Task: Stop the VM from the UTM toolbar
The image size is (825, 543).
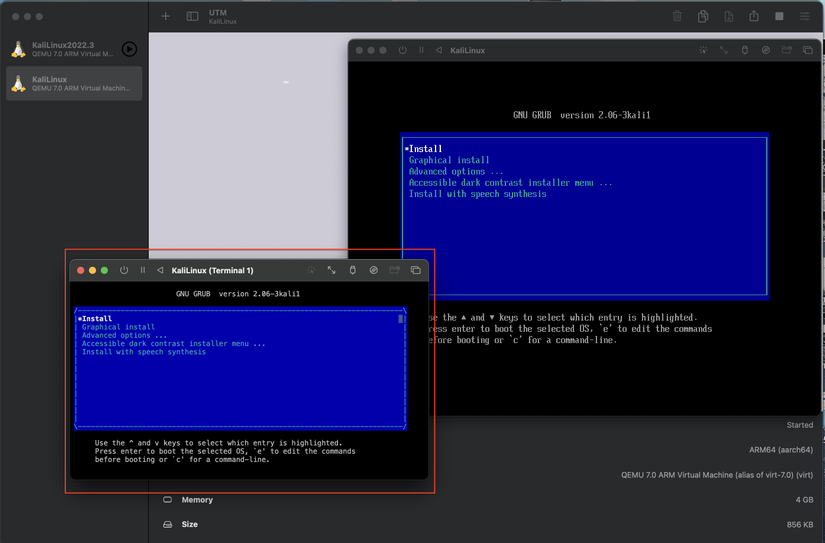Action: pyautogui.click(x=779, y=16)
